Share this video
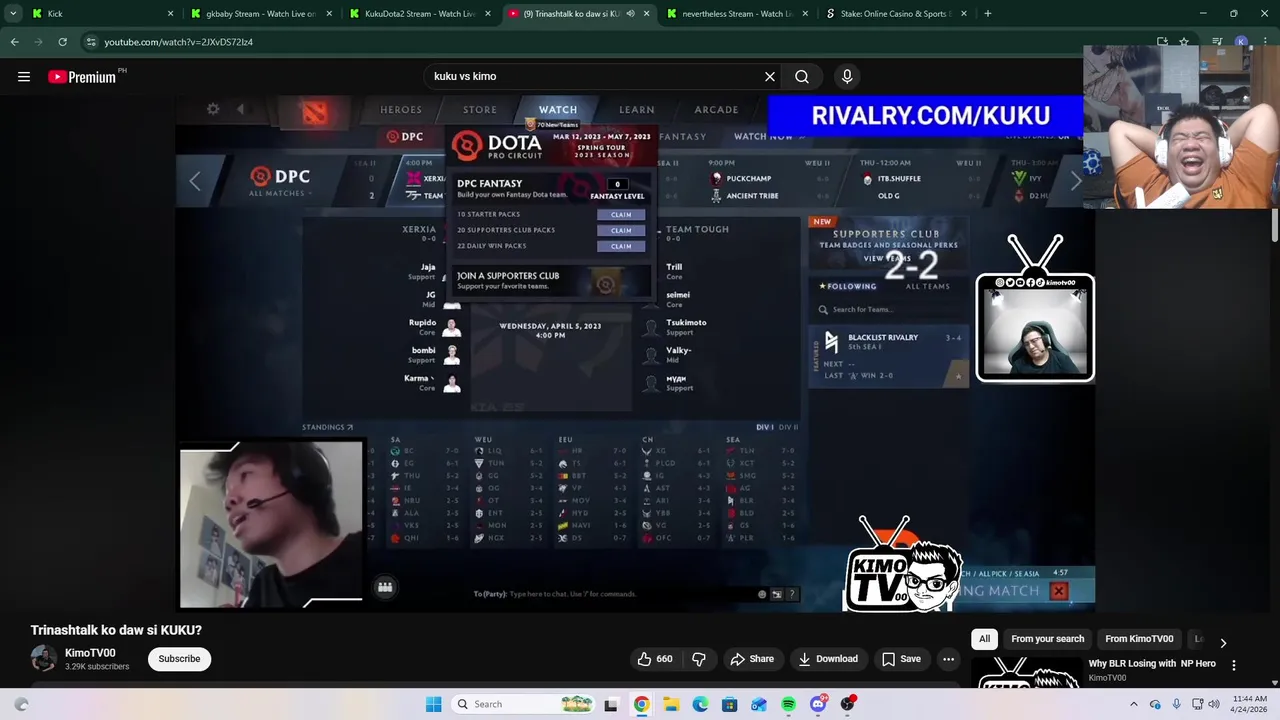Screen dimensions: 1280x720 point(751,659)
